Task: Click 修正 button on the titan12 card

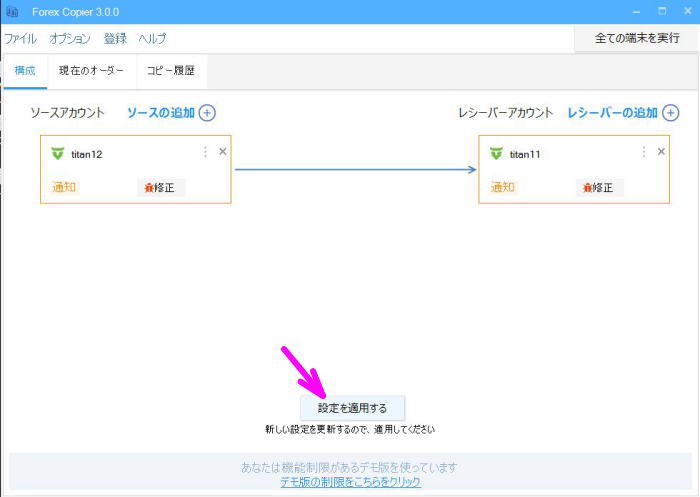Action: (x=161, y=188)
